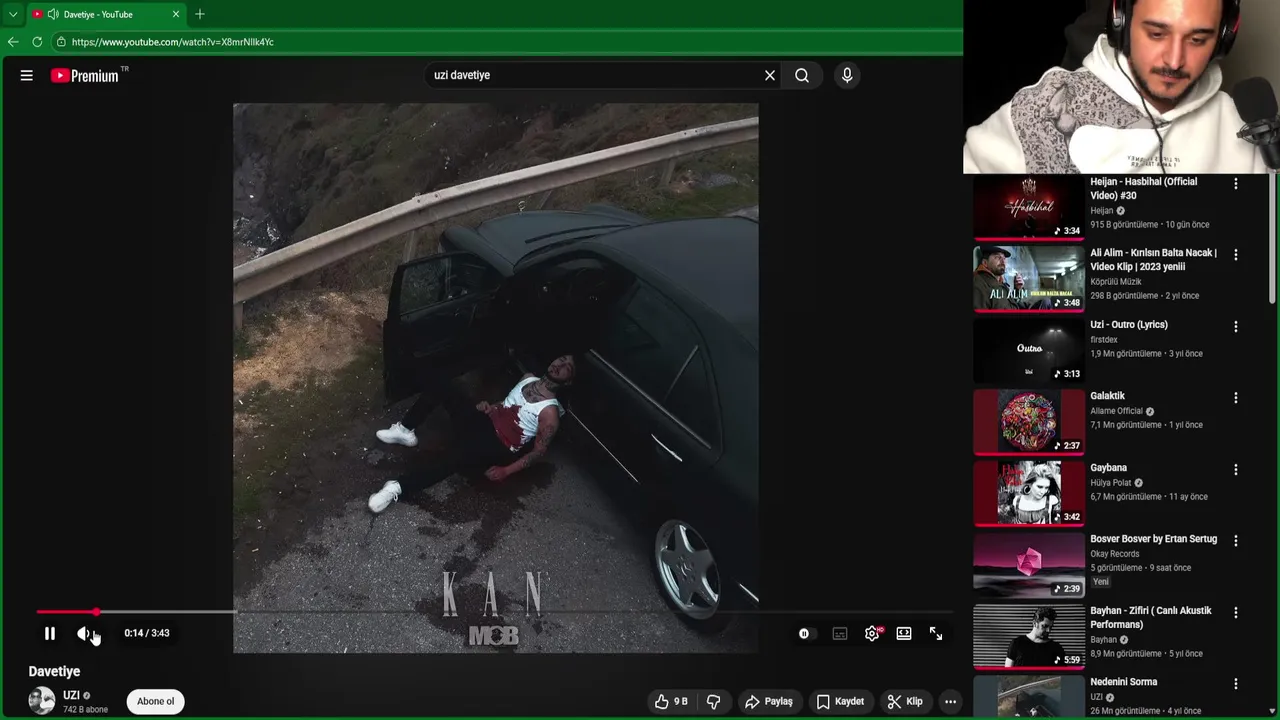Save video with Kaydet button
This screenshot has height=720, width=1280.
click(840, 701)
